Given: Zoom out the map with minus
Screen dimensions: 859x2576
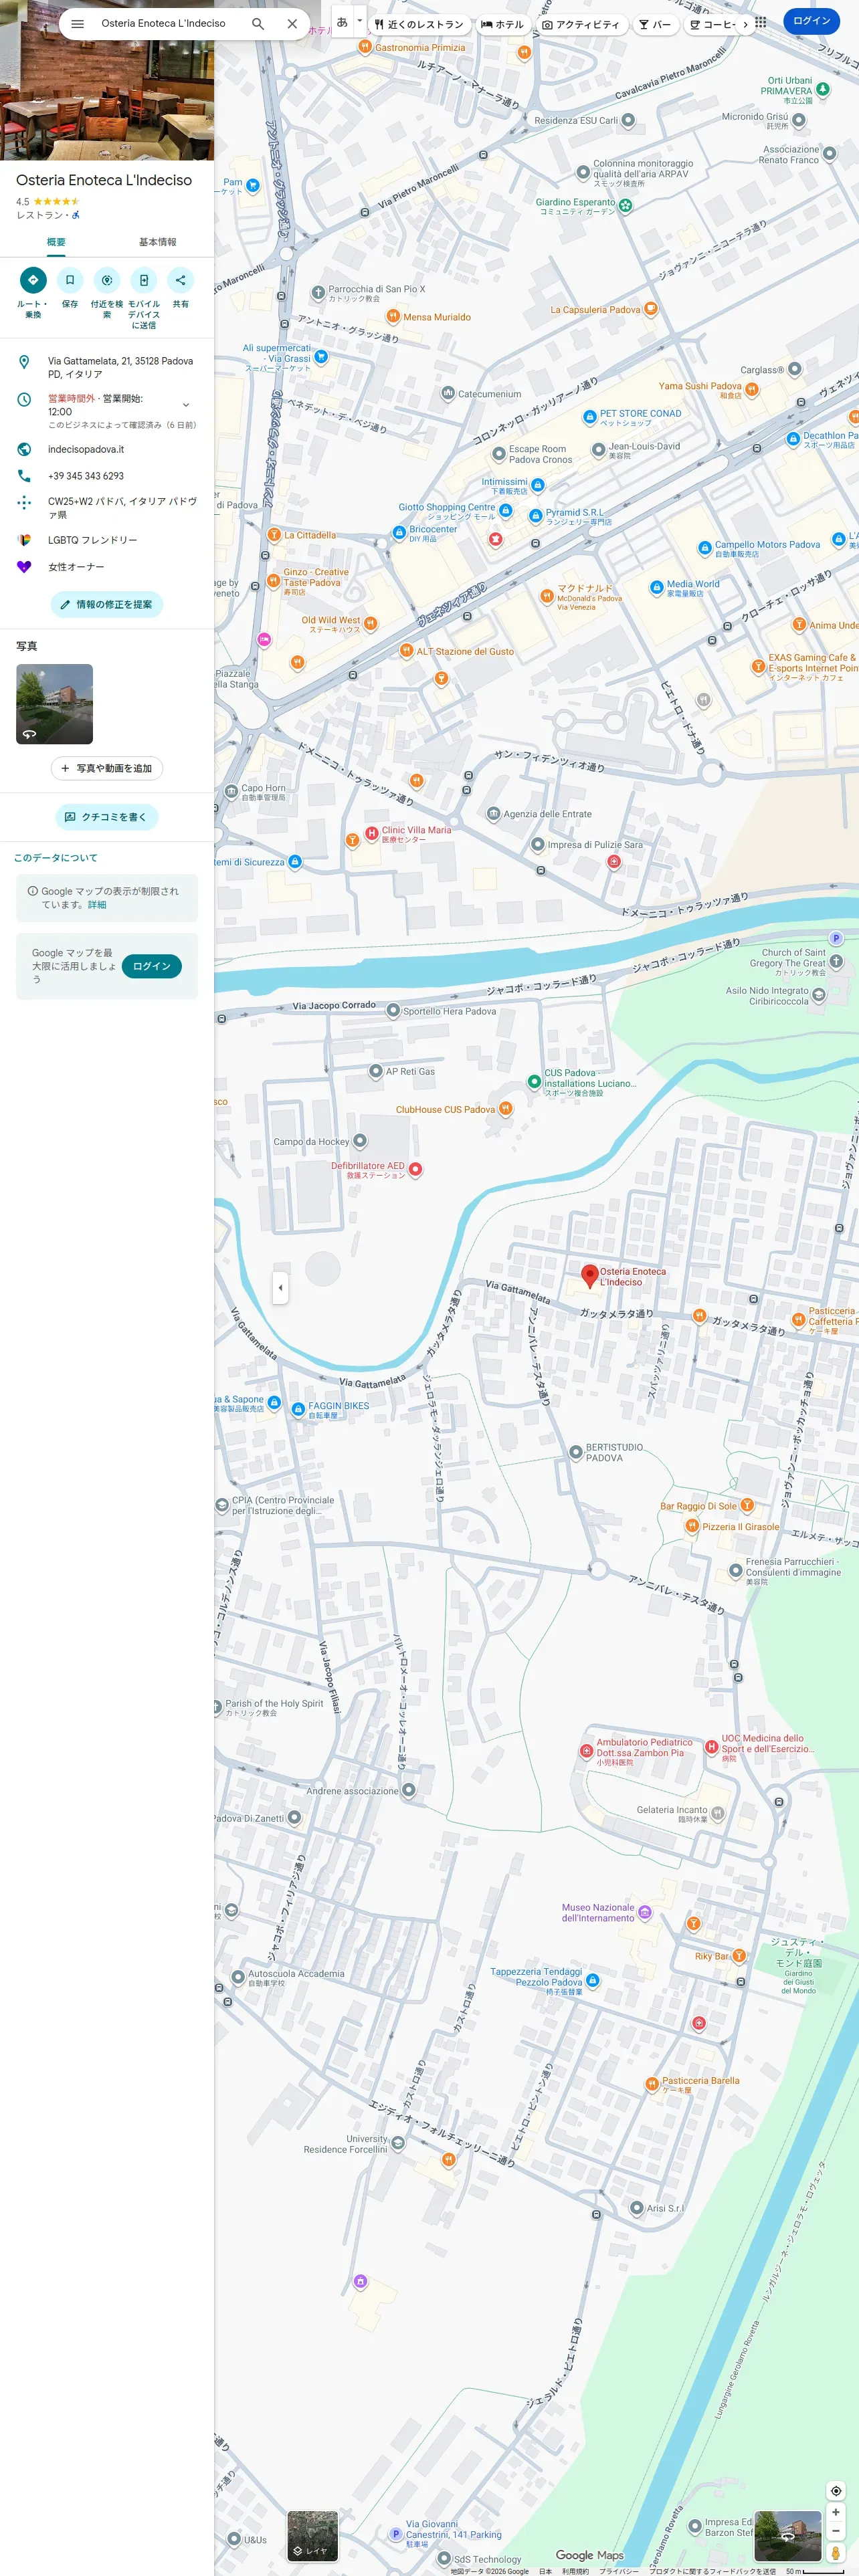Looking at the screenshot, I should (836, 2531).
